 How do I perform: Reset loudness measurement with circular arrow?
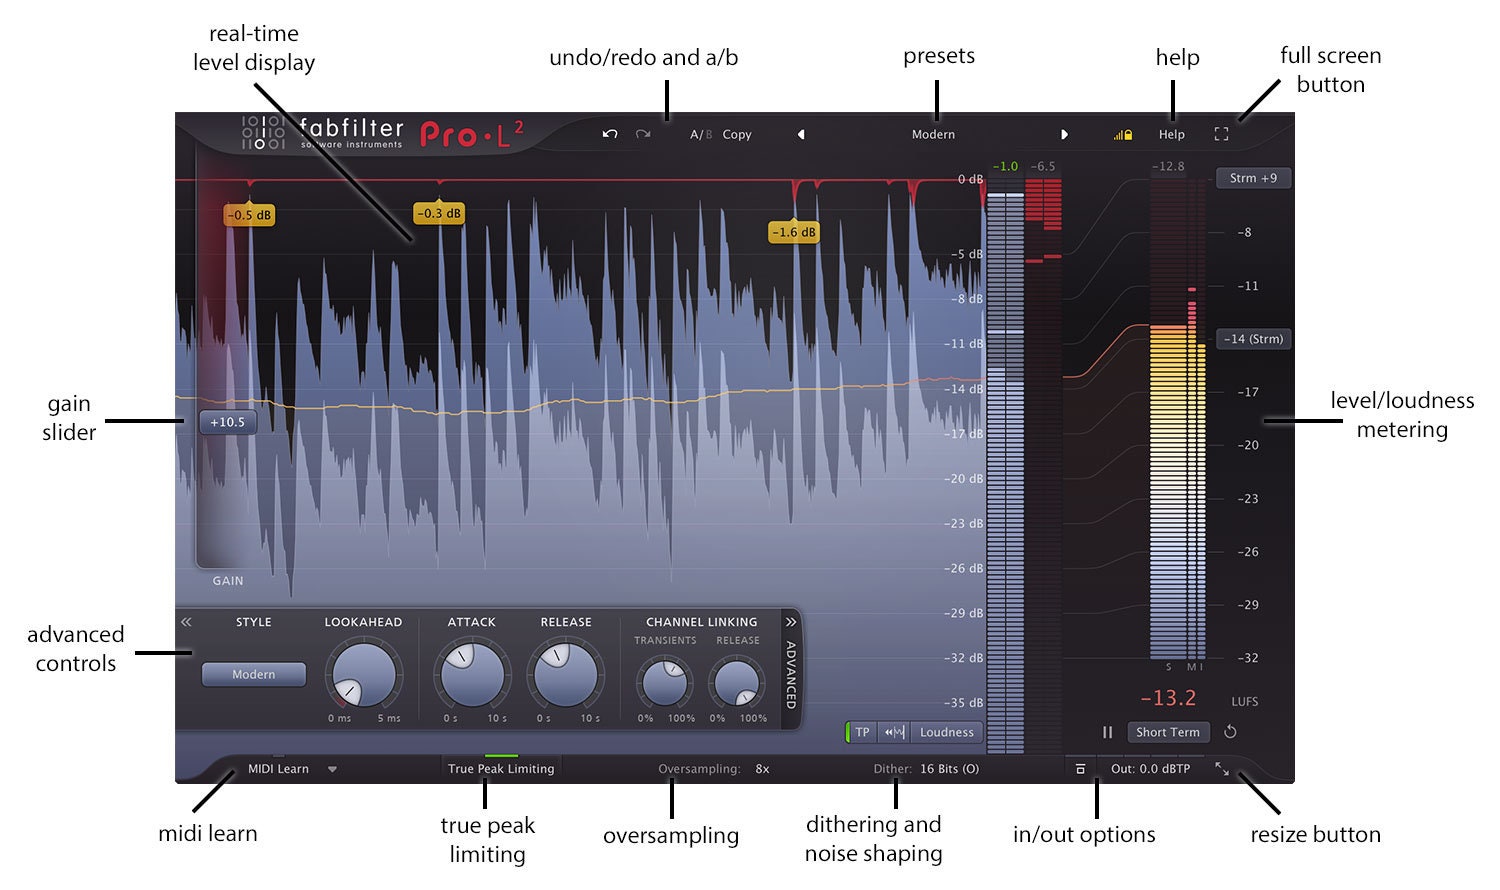[1230, 732]
